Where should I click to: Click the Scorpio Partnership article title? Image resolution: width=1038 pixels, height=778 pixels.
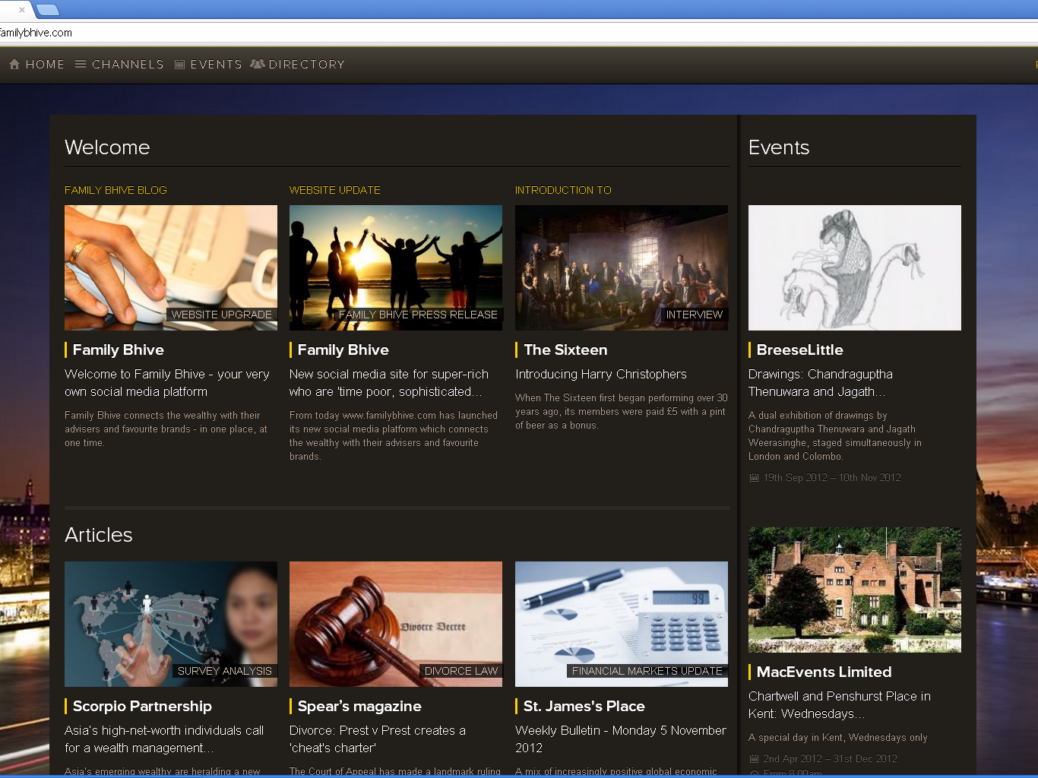pyautogui.click(x=142, y=706)
